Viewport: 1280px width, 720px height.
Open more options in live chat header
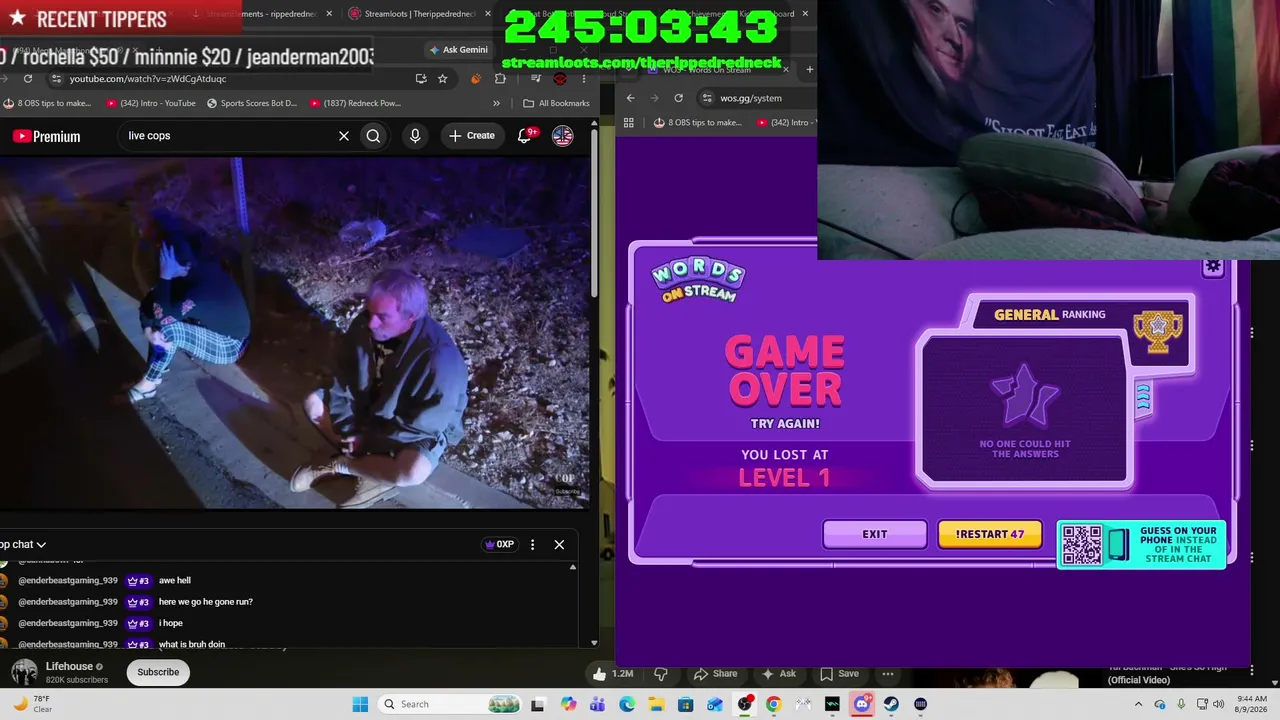point(532,545)
